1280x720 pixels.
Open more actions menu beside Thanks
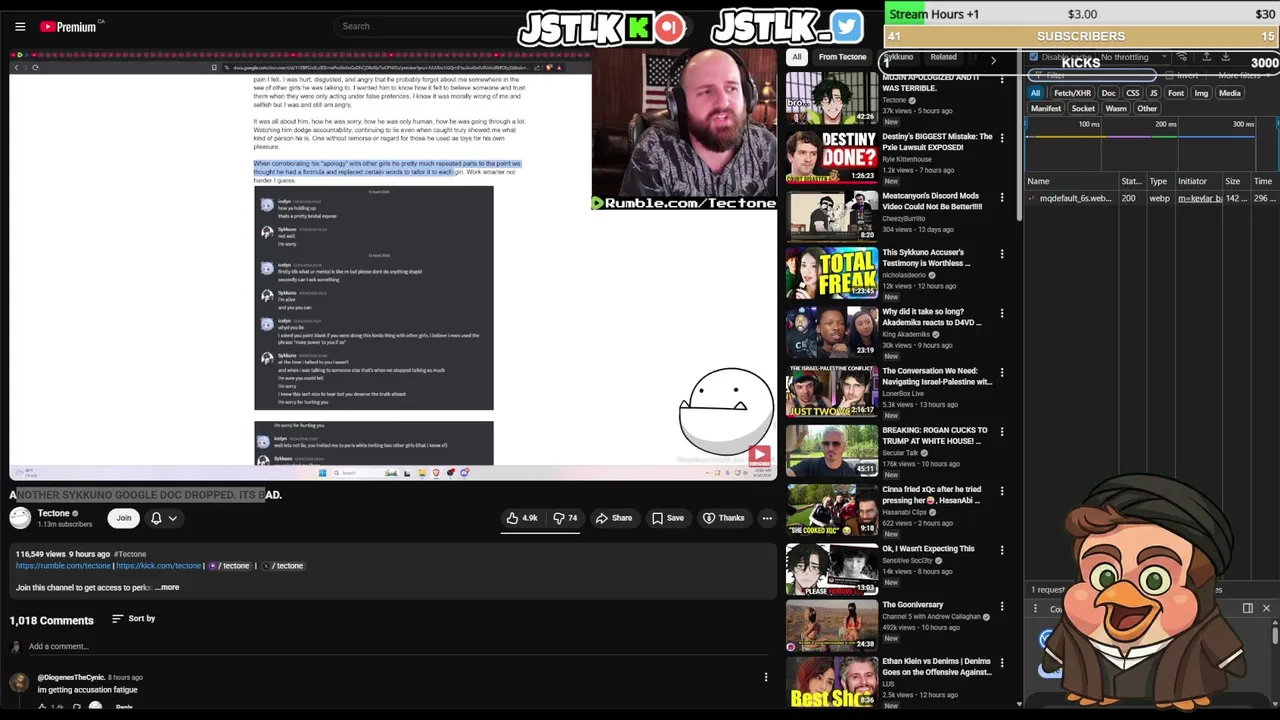pos(767,518)
